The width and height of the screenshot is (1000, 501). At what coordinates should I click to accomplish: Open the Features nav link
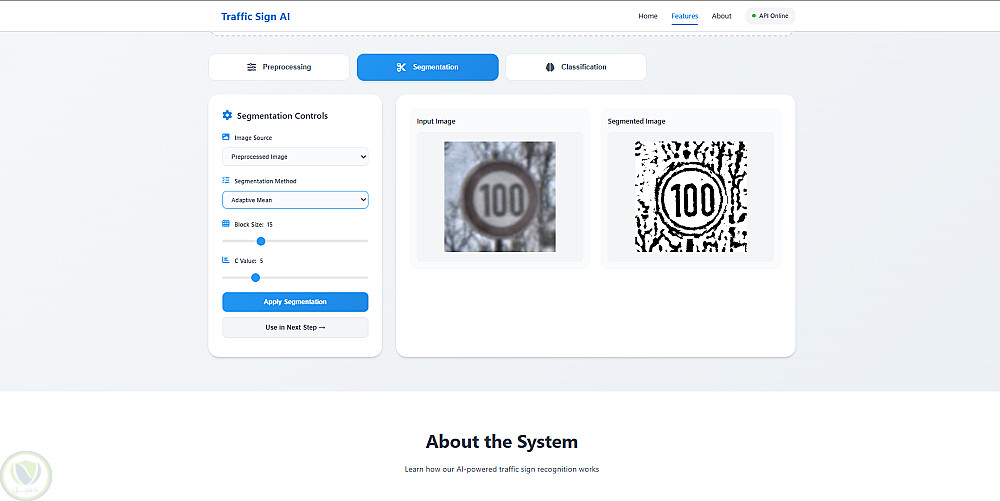click(x=684, y=16)
